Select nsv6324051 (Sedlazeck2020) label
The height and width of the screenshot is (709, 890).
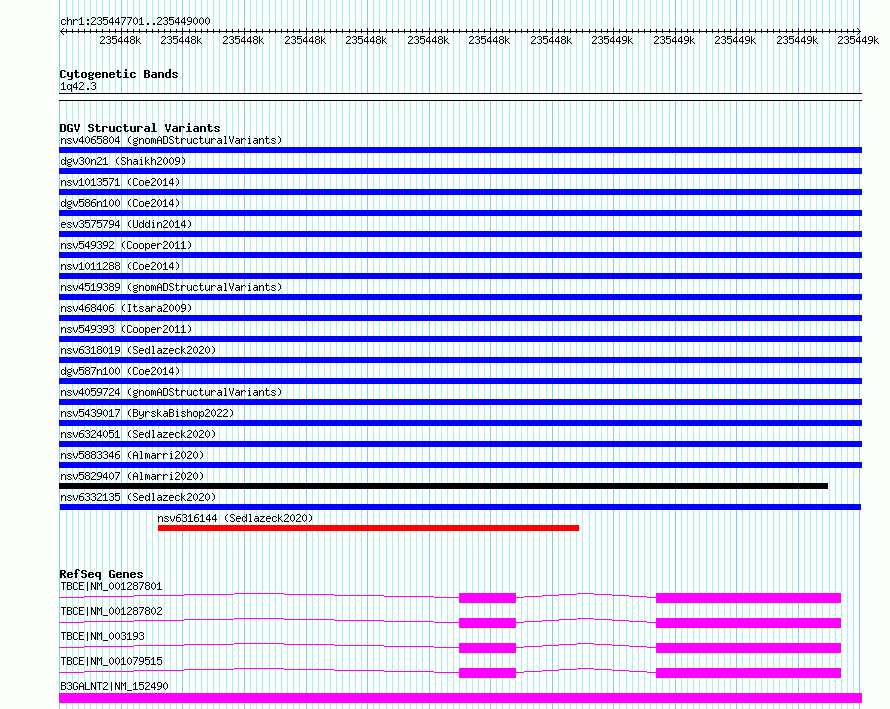[x=138, y=434]
